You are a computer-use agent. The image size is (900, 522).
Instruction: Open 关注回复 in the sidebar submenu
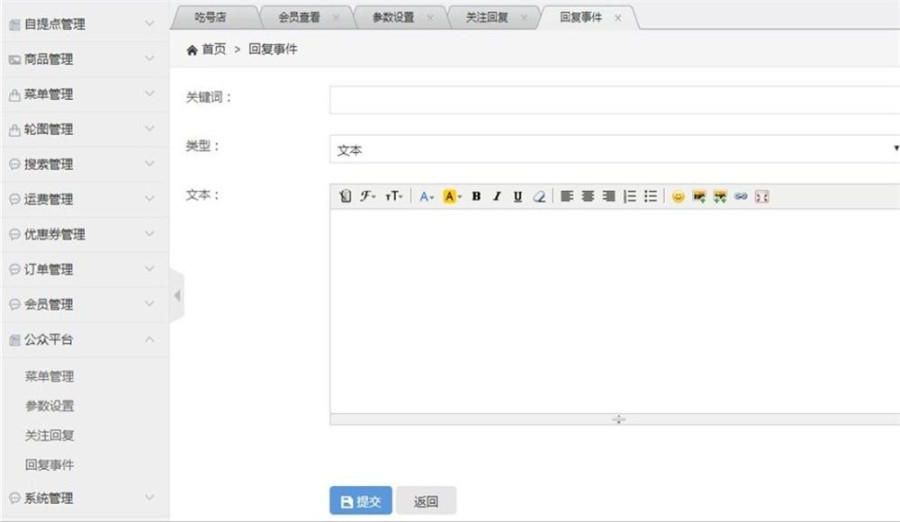coord(50,436)
